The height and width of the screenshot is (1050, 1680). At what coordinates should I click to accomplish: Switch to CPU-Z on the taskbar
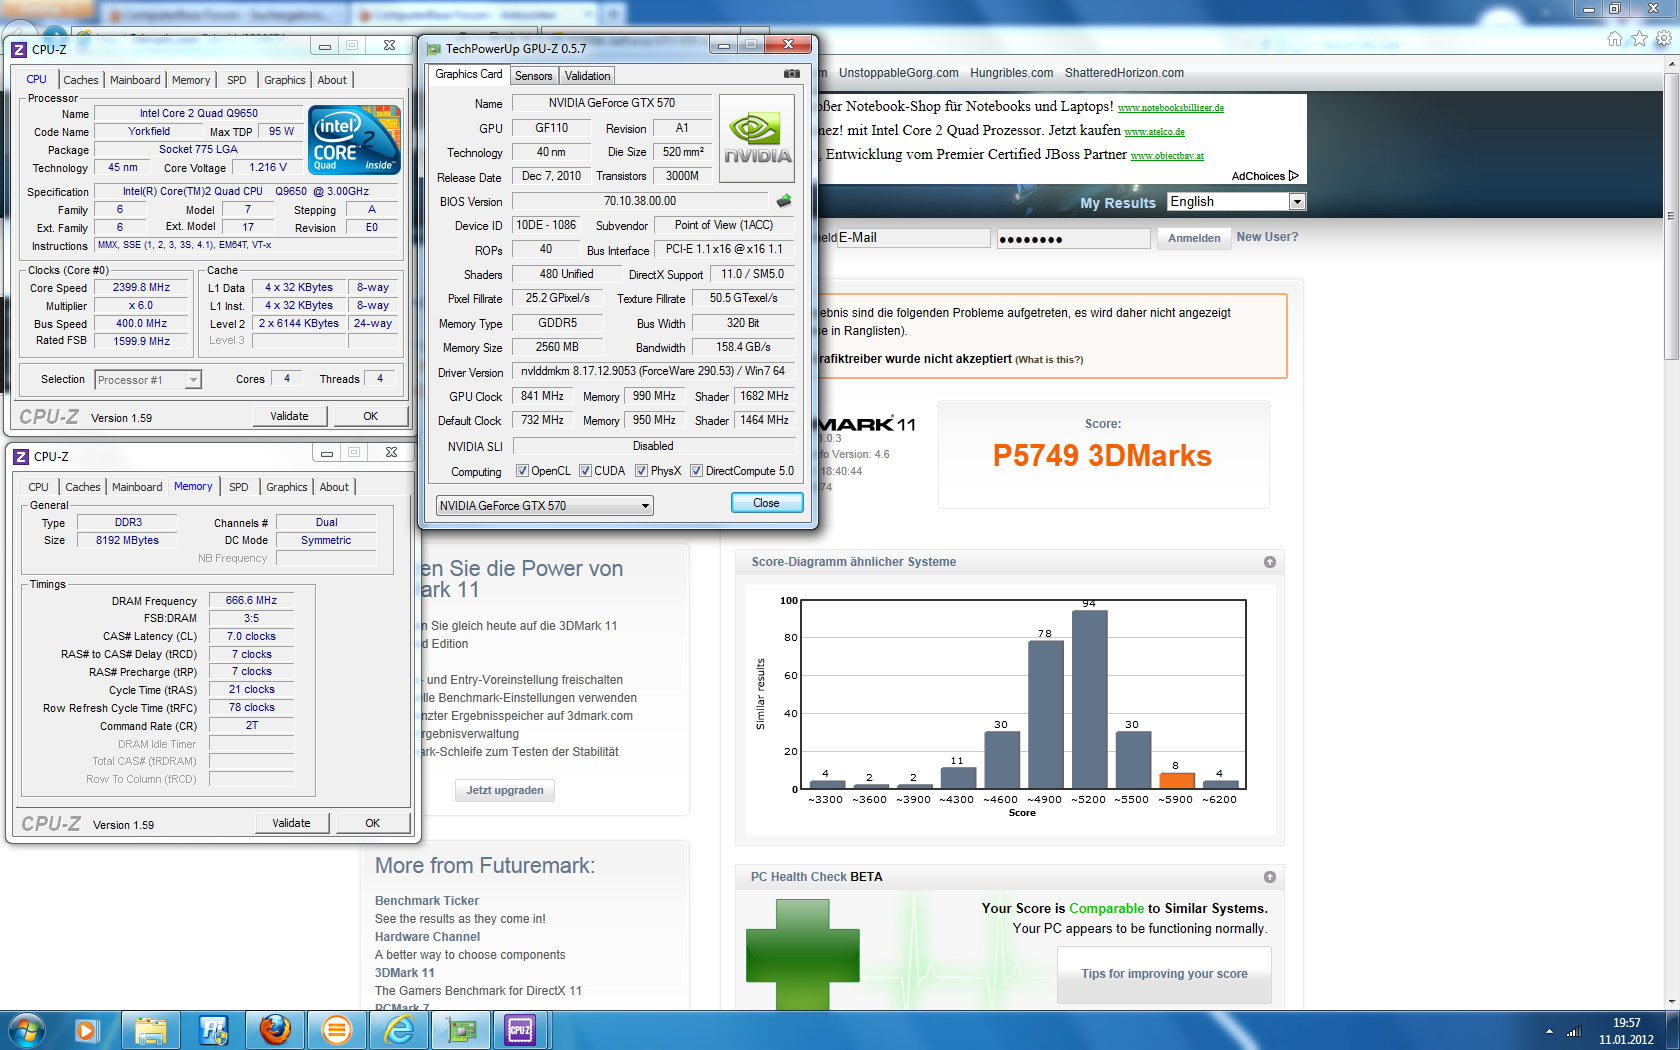(x=521, y=1030)
